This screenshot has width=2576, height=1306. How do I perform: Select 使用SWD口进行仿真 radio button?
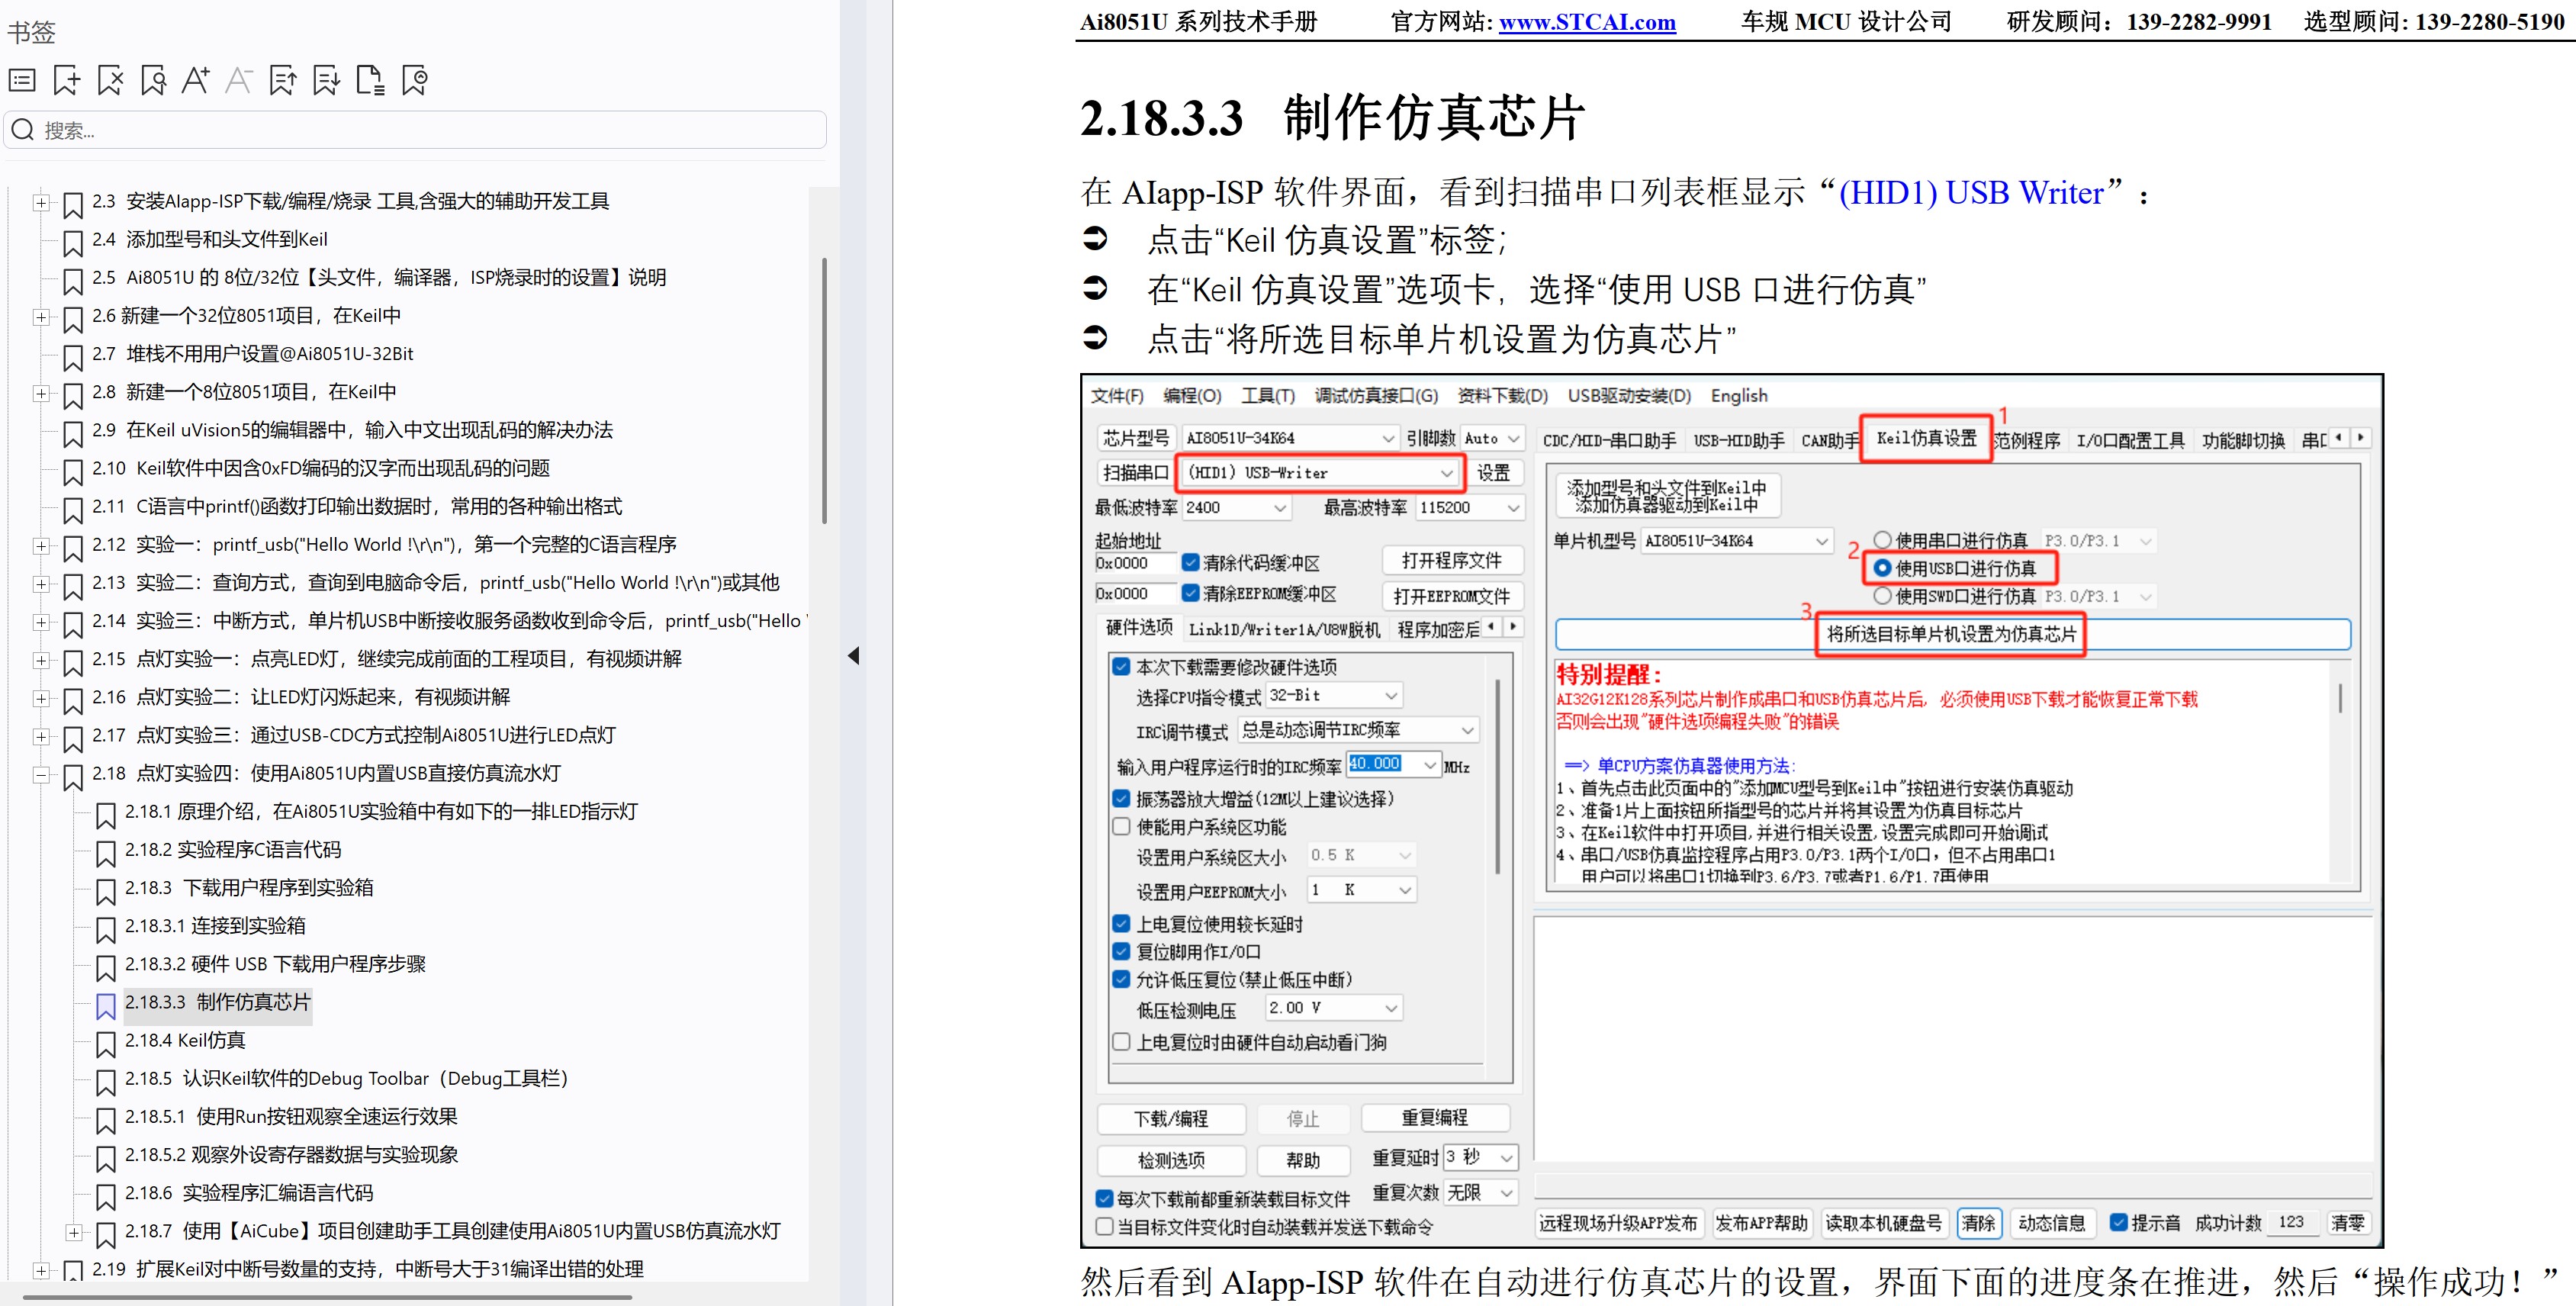pyautogui.click(x=1882, y=596)
